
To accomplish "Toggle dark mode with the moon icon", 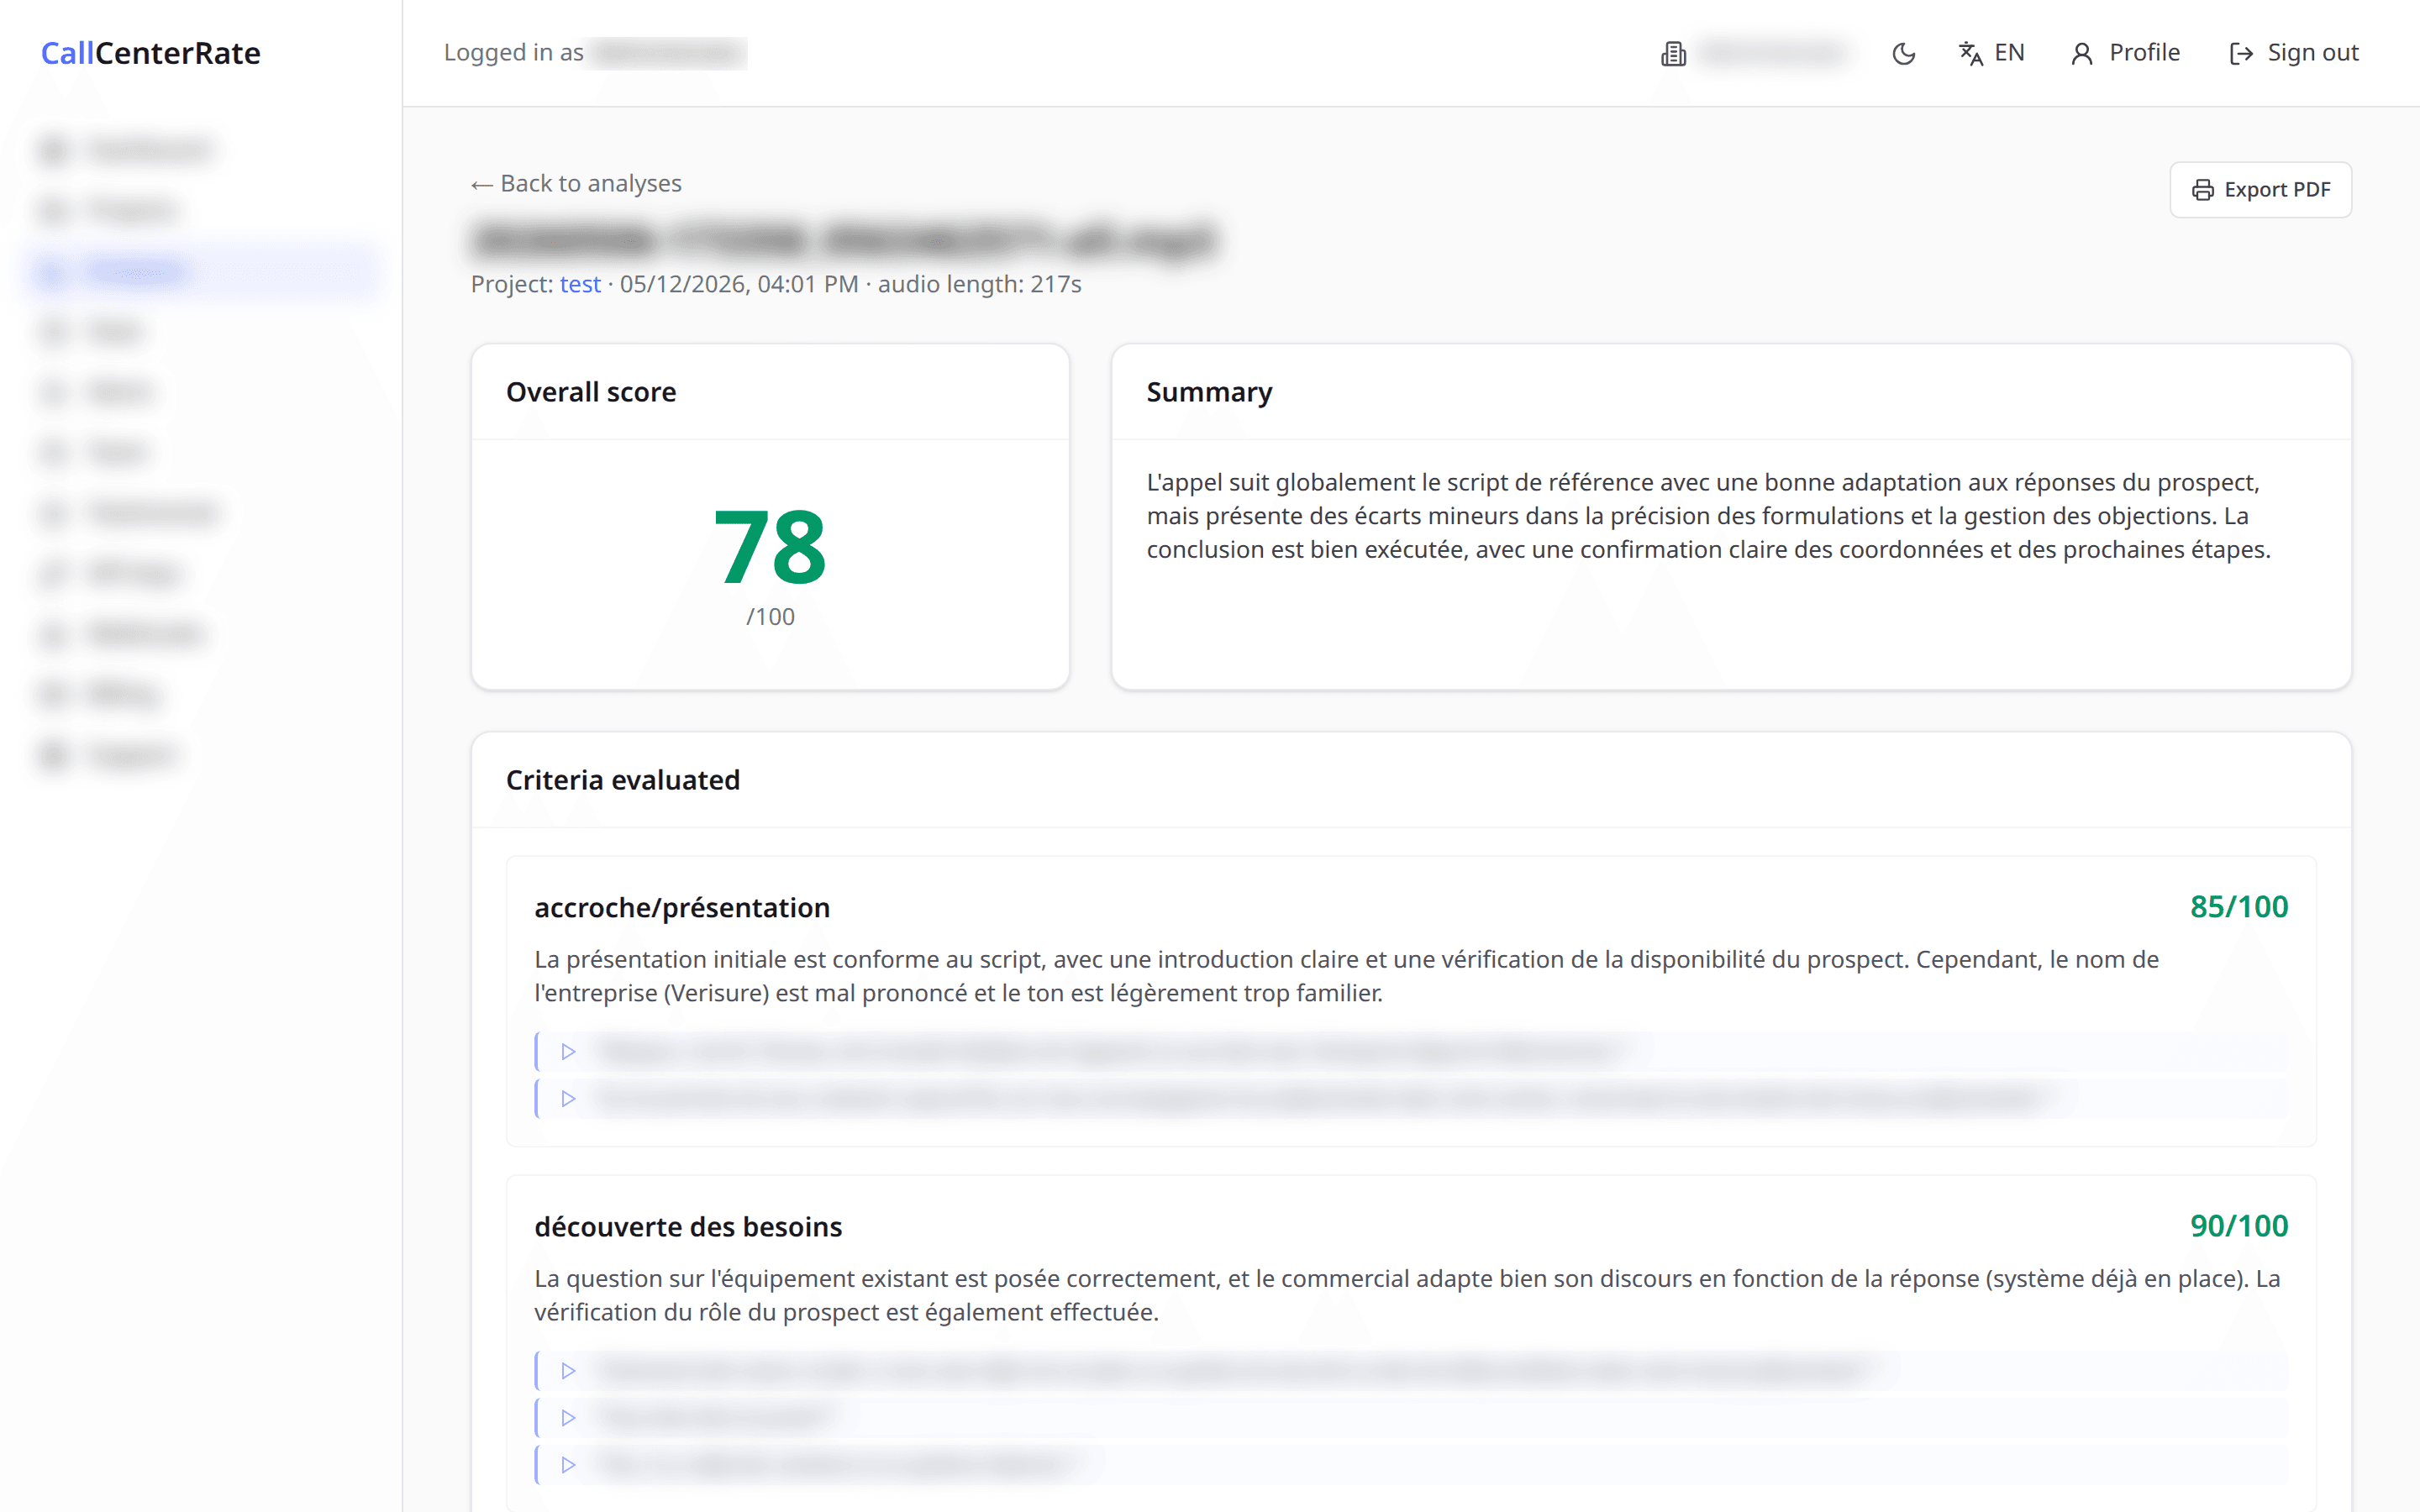I will pyautogui.click(x=1903, y=53).
